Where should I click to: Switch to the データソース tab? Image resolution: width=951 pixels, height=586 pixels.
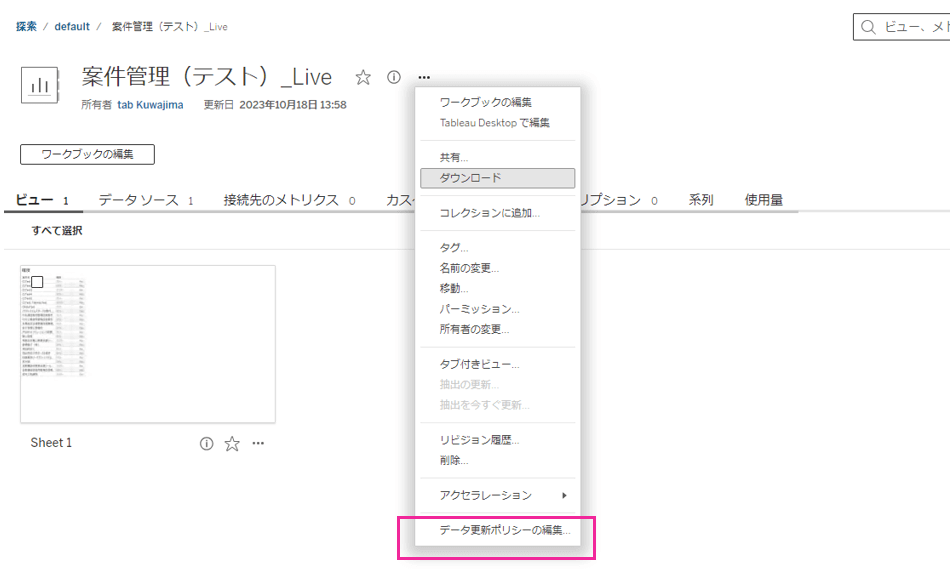tap(146, 200)
